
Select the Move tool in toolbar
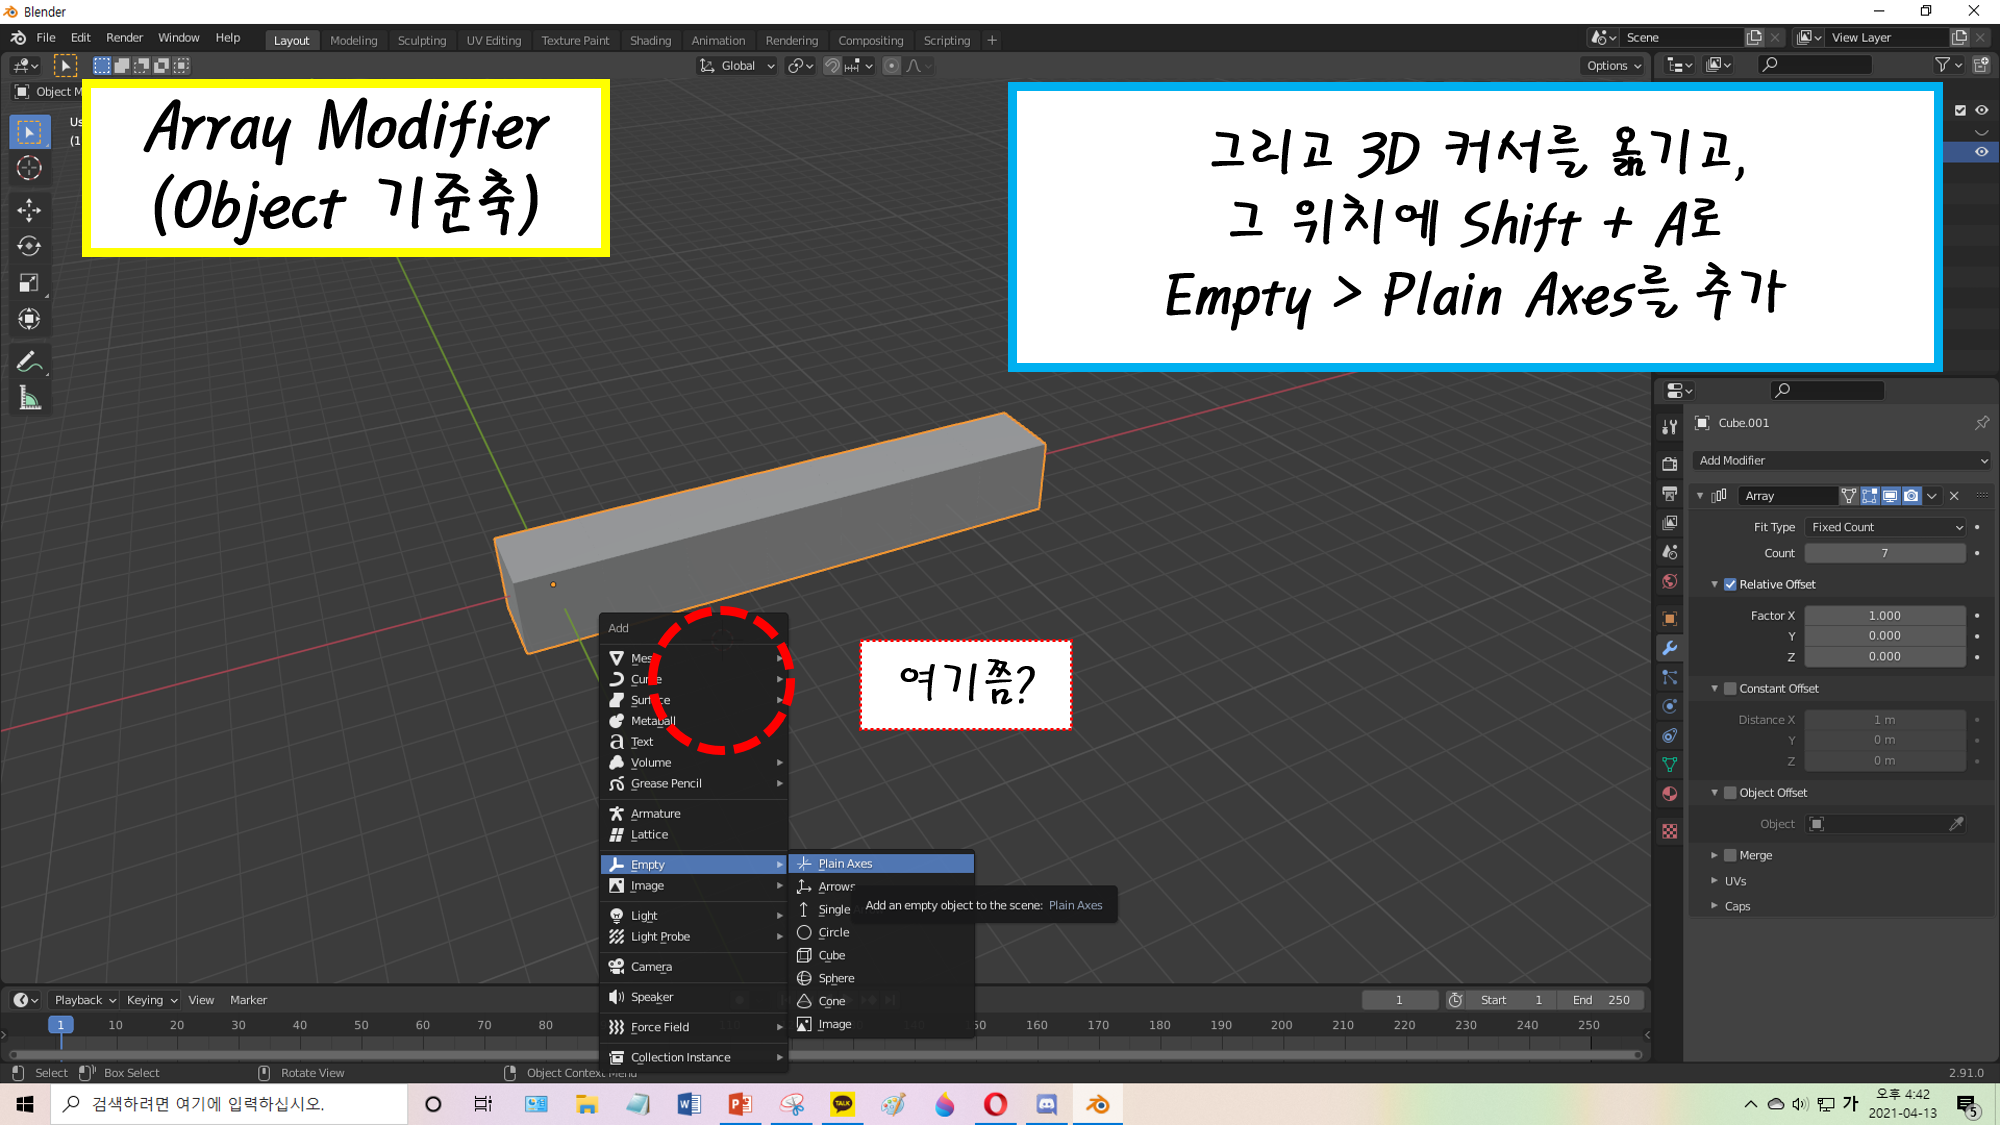point(29,209)
